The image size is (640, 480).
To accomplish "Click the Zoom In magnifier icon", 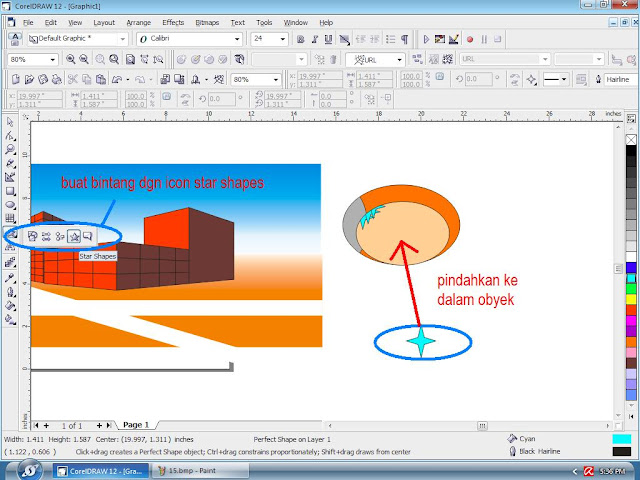I will click(x=70, y=59).
